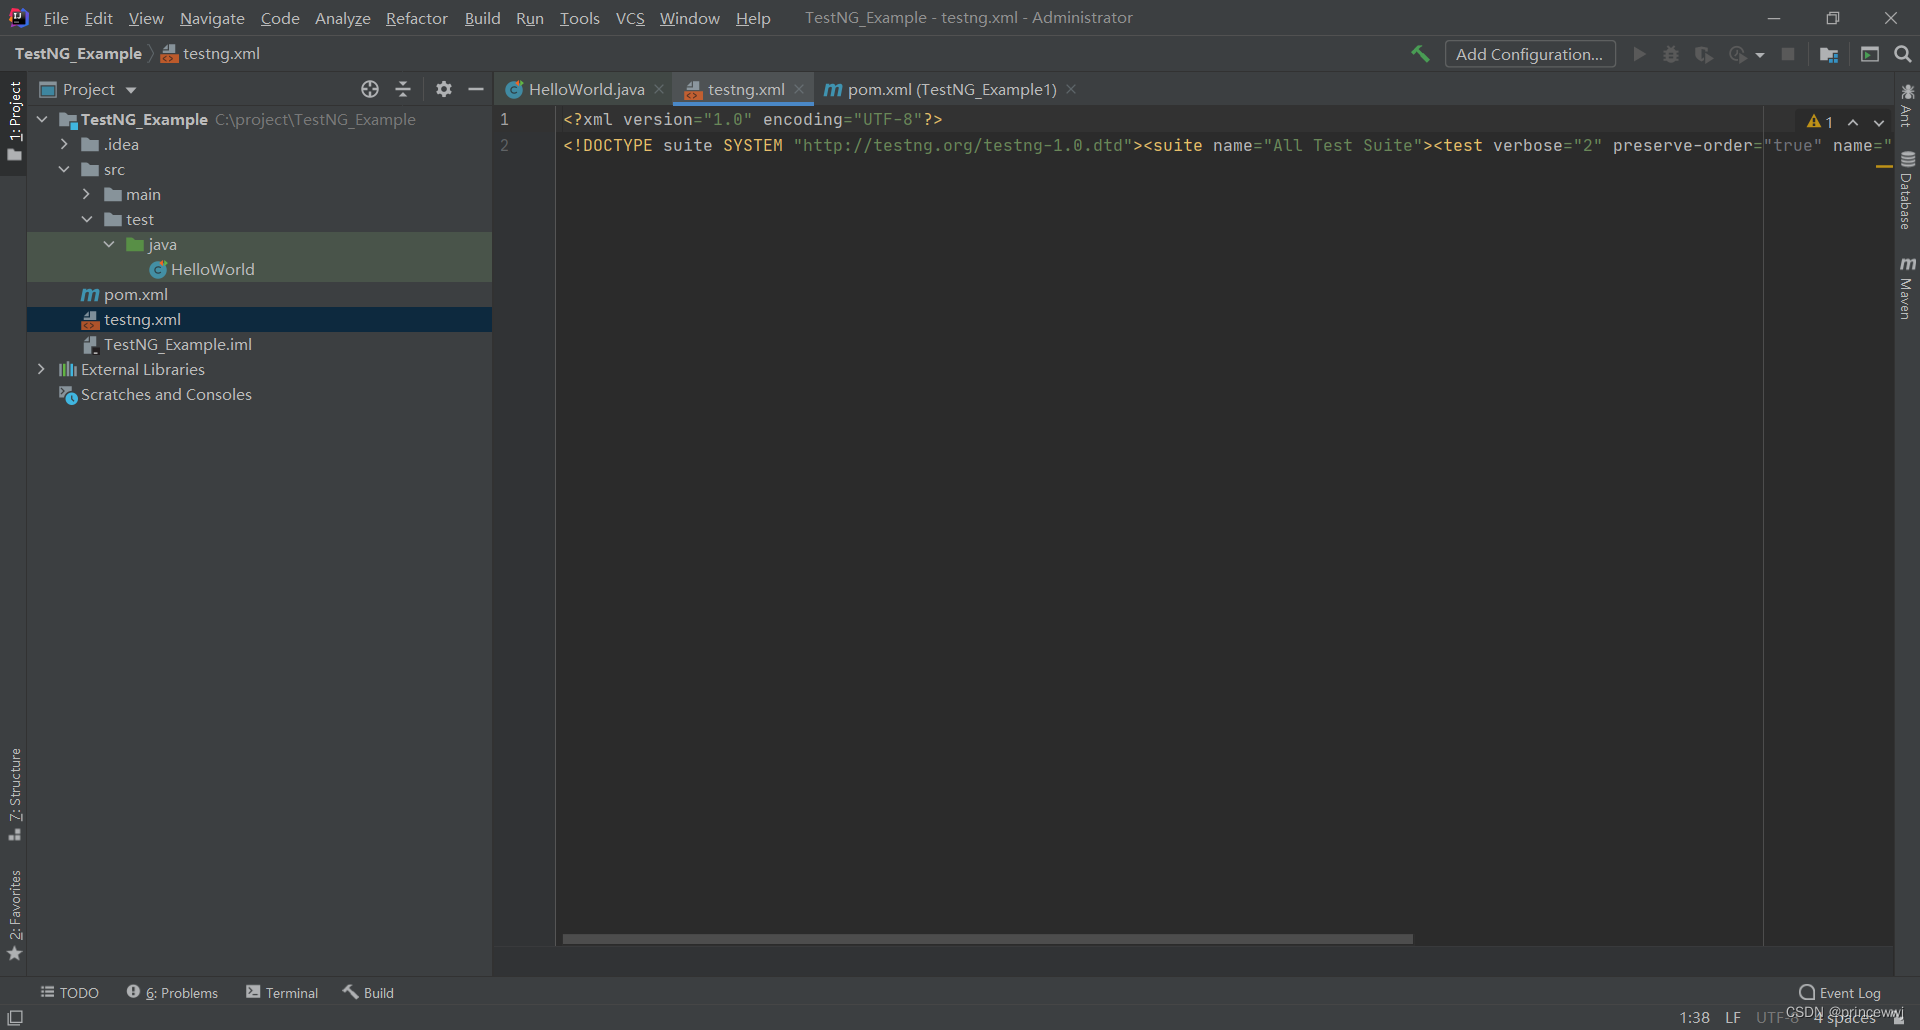
Task: Click the warning indicator in editor
Action: (x=1820, y=122)
